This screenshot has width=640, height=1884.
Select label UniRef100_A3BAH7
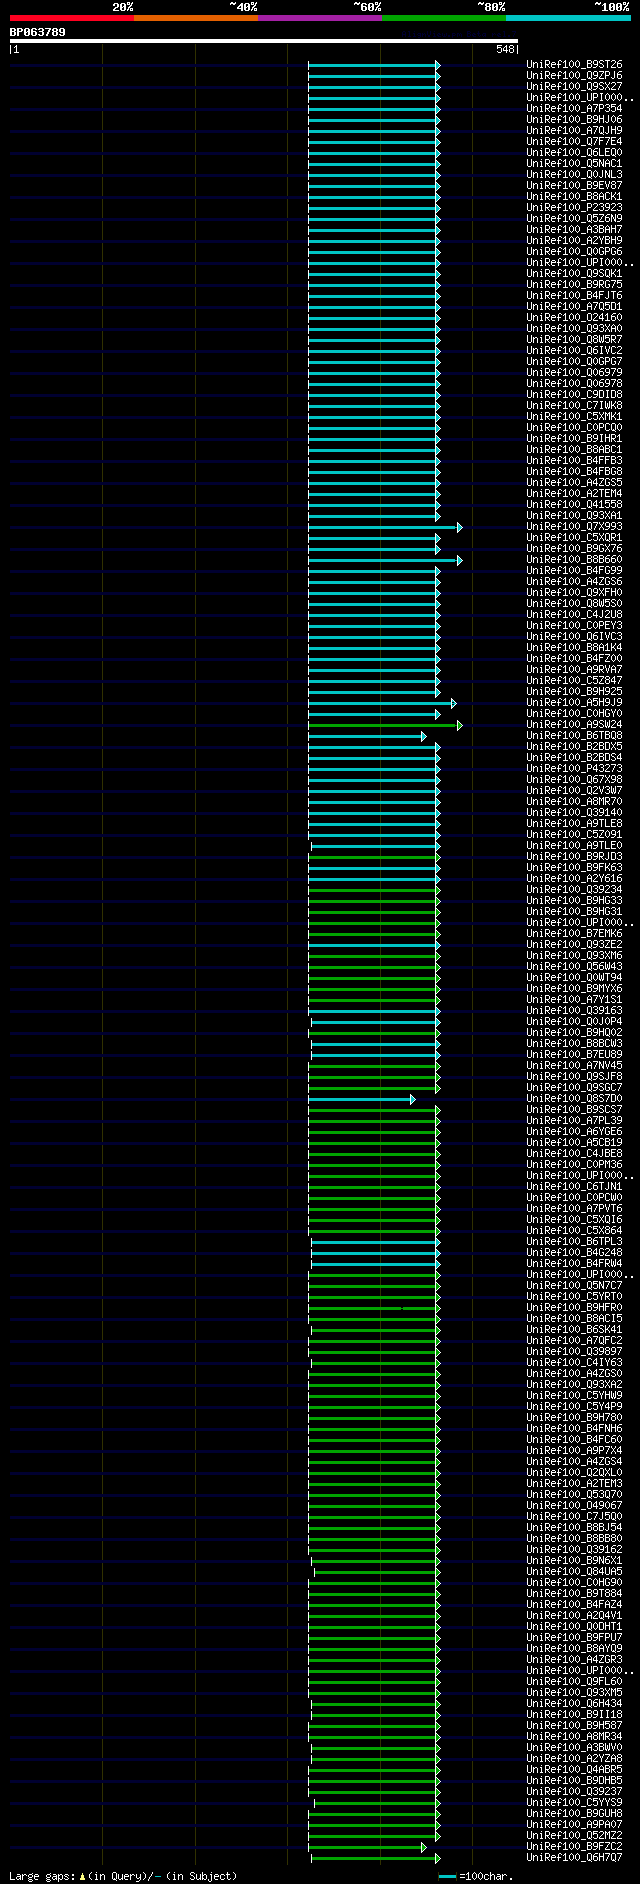574,230
